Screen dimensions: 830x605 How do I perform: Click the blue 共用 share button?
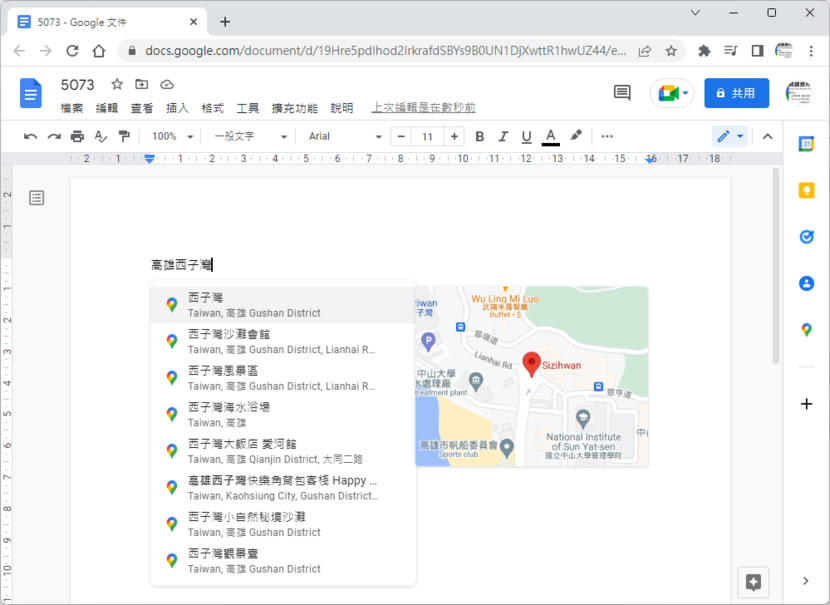tap(736, 93)
